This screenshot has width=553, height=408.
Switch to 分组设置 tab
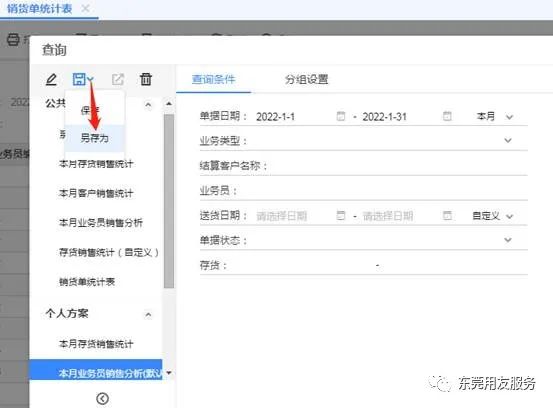pyautogui.click(x=306, y=79)
